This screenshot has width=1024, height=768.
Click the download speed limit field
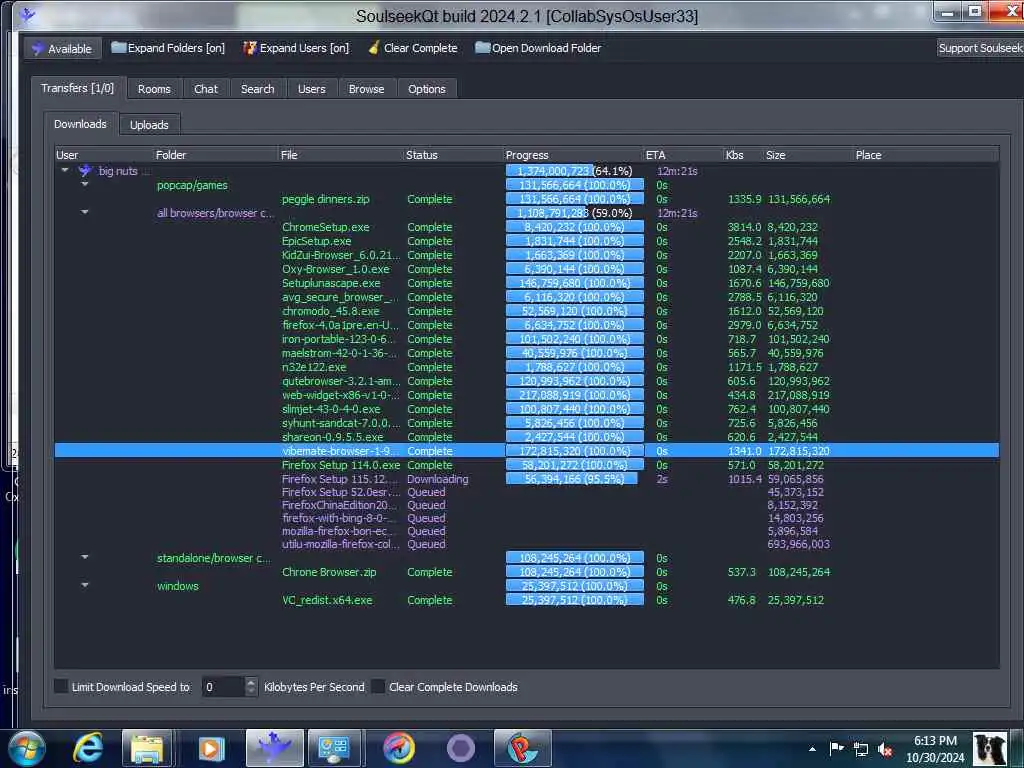pos(223,686)
